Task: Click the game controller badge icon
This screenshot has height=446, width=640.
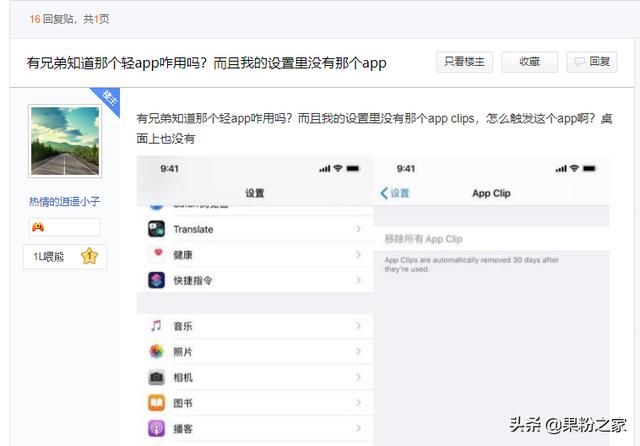Action: (38, 227)
